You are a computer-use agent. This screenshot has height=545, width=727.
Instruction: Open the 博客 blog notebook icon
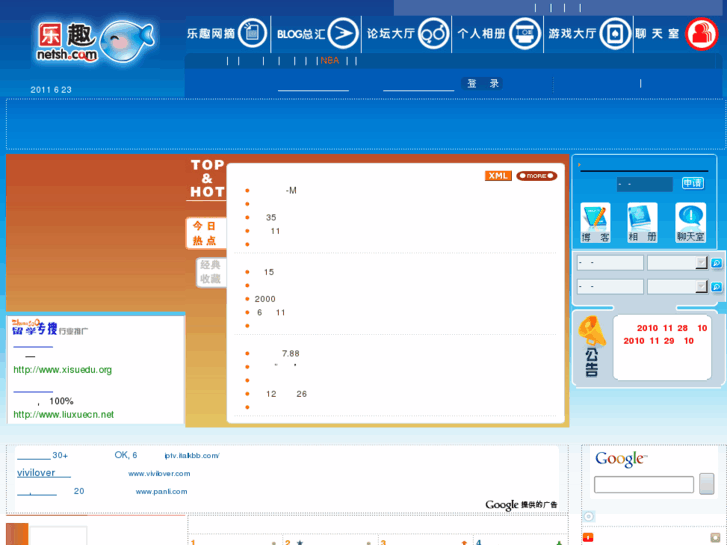(595, 223)
